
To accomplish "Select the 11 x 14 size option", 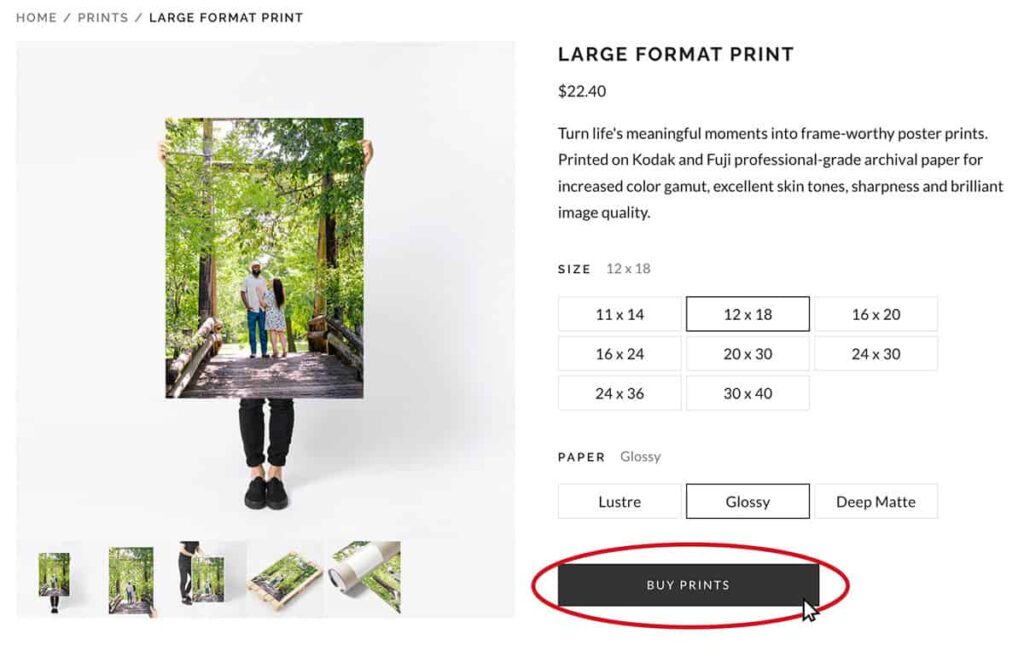I will point(619,314).
